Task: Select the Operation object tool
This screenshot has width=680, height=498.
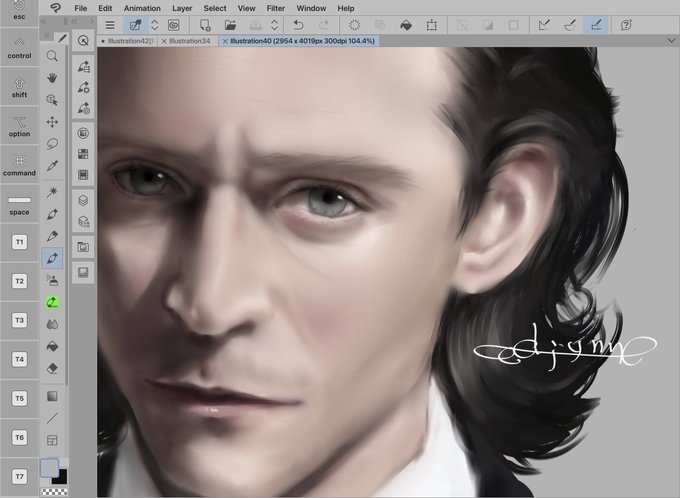Action: (x=52, y=100)
